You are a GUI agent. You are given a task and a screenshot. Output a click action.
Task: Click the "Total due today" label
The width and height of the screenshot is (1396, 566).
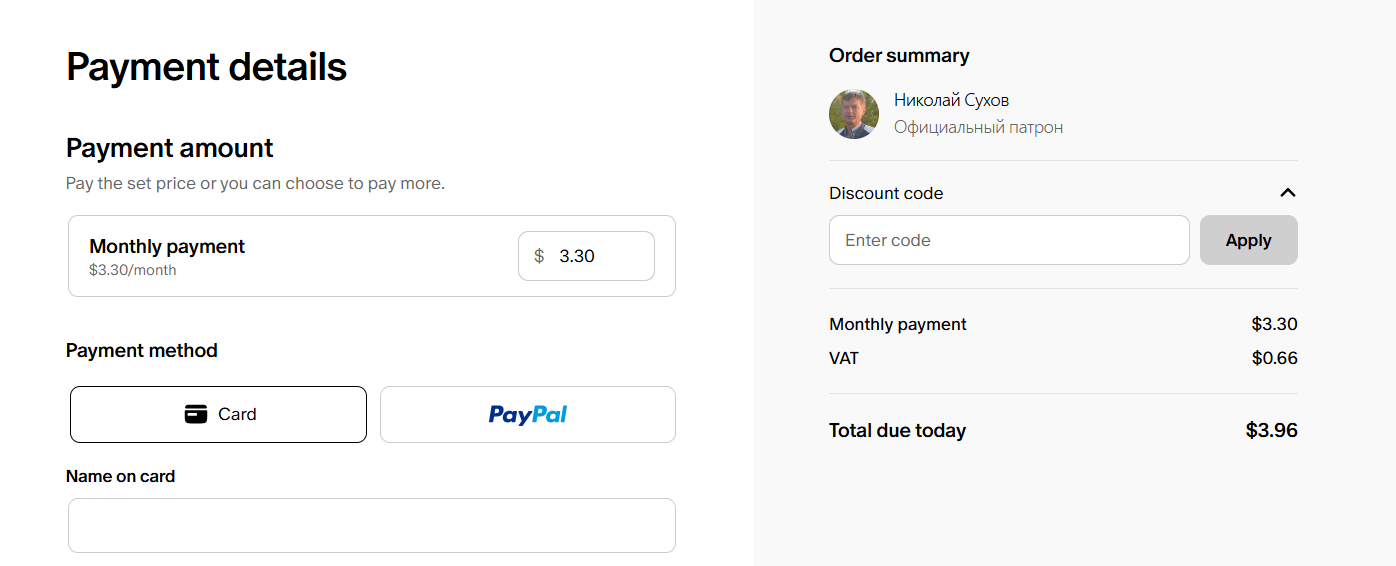pyautogui.click(x=897, y=431)
